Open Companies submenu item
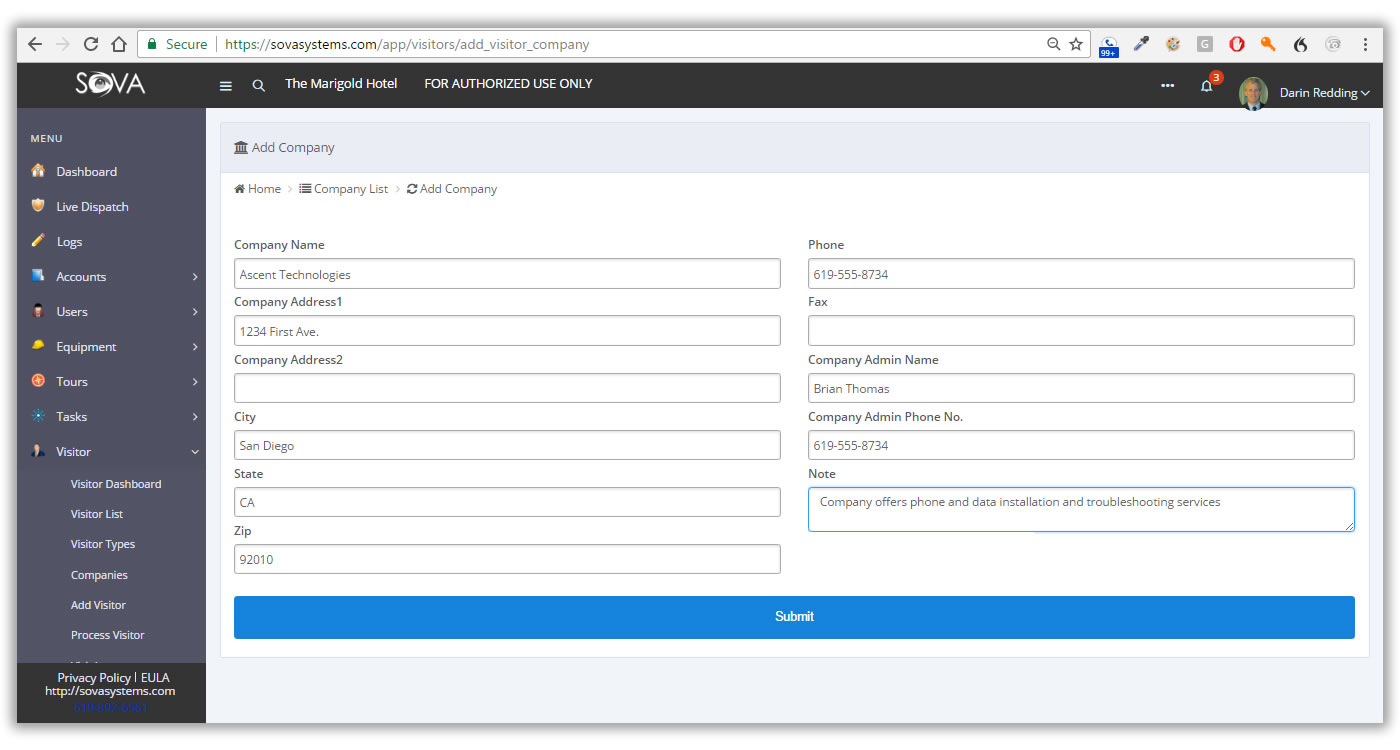Viewport: 1400px width, 750px height. (99, 575)
